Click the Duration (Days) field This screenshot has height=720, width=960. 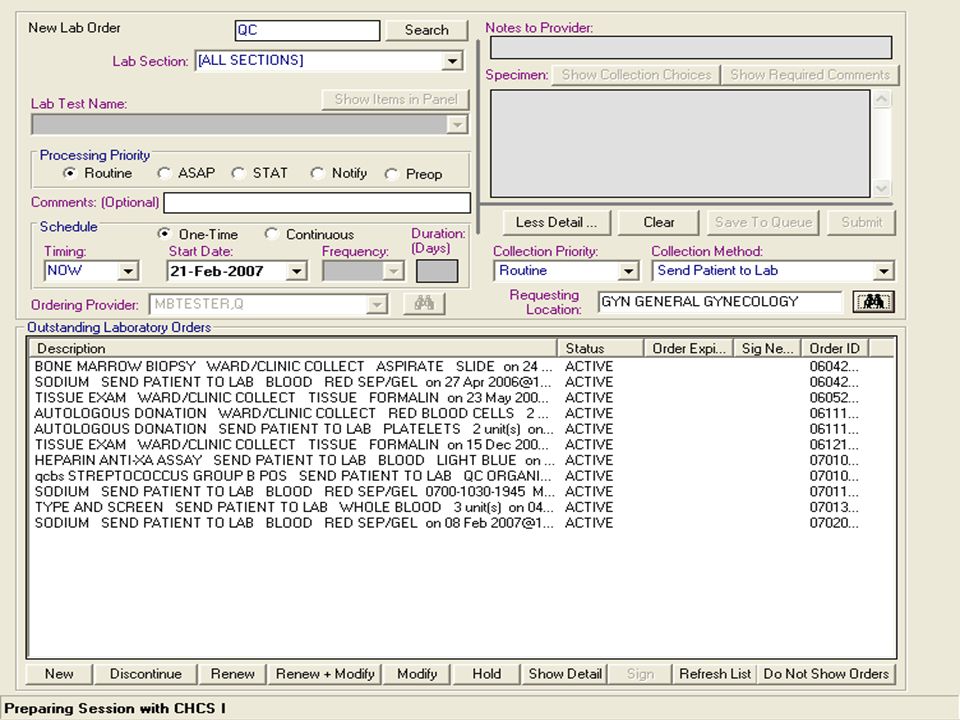(437, 271)
